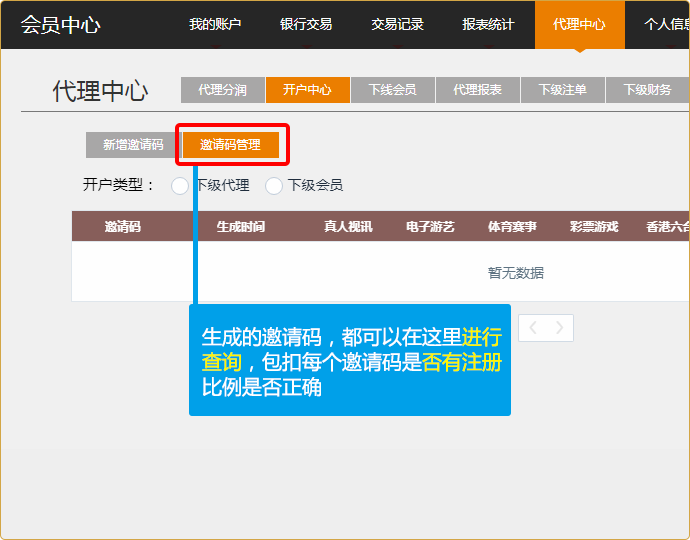Open the 代理报表 tab

pyautogui.click(x=477, y=90)
